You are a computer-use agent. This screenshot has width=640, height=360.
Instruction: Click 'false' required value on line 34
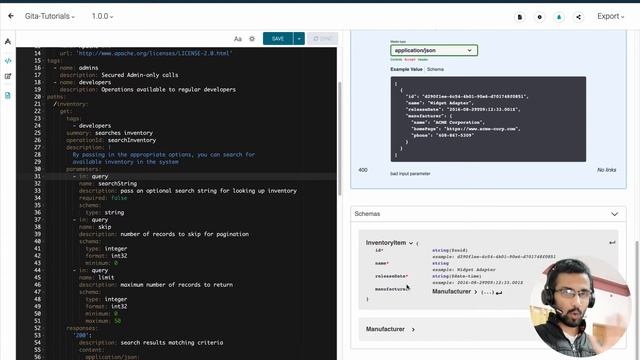(119, 198)
